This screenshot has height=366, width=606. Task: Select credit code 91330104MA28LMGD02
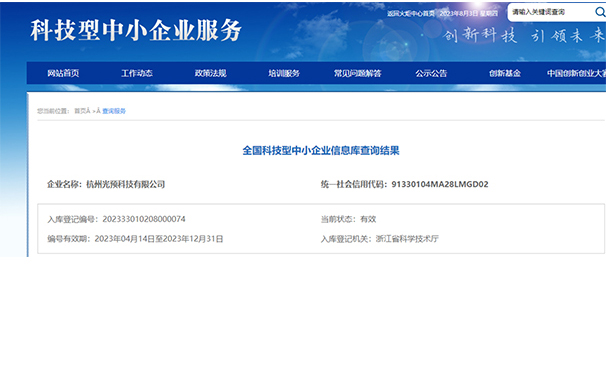(440, 184)
